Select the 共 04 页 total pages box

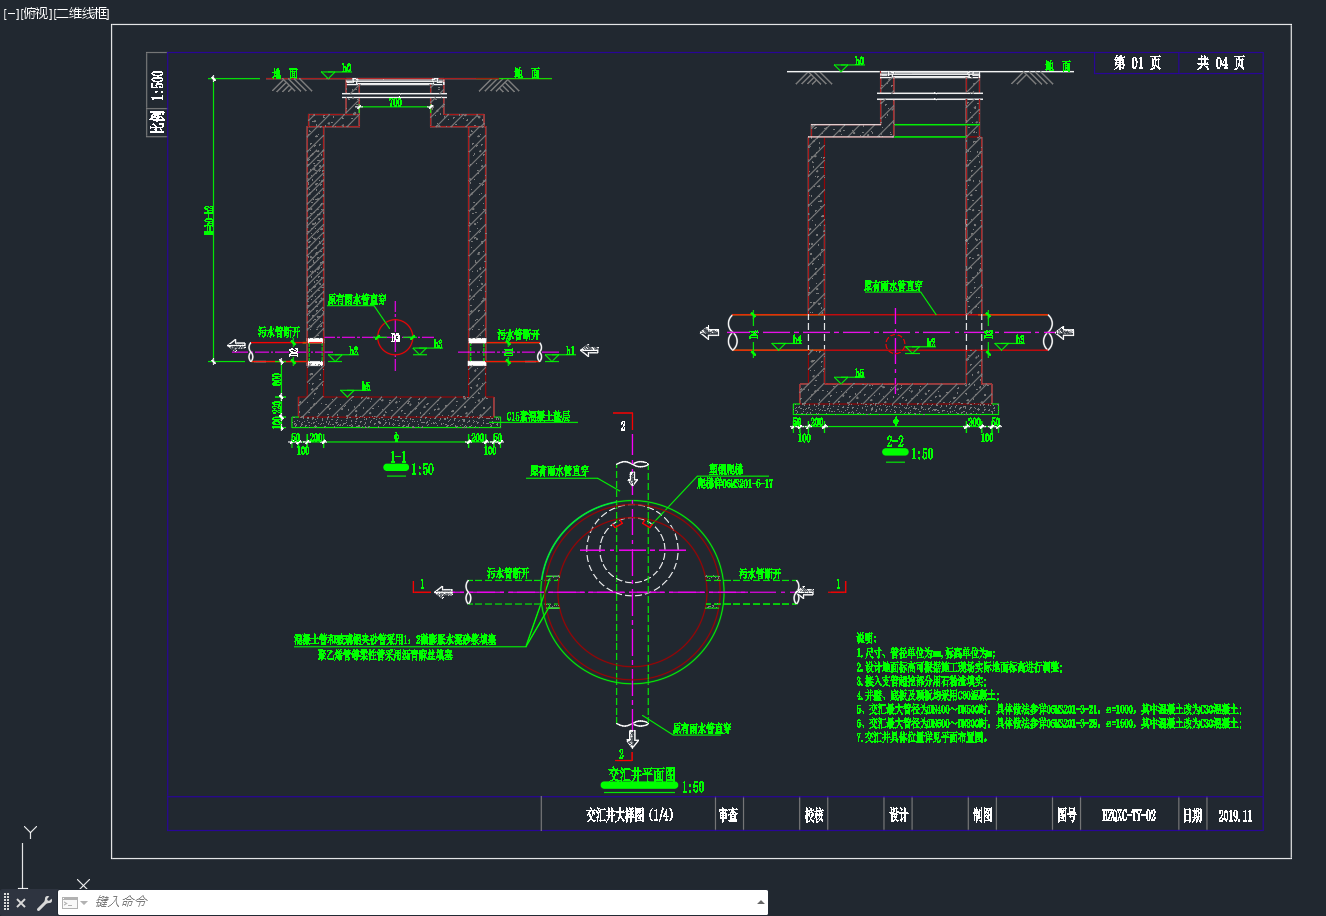click(x=1221, y=63)
